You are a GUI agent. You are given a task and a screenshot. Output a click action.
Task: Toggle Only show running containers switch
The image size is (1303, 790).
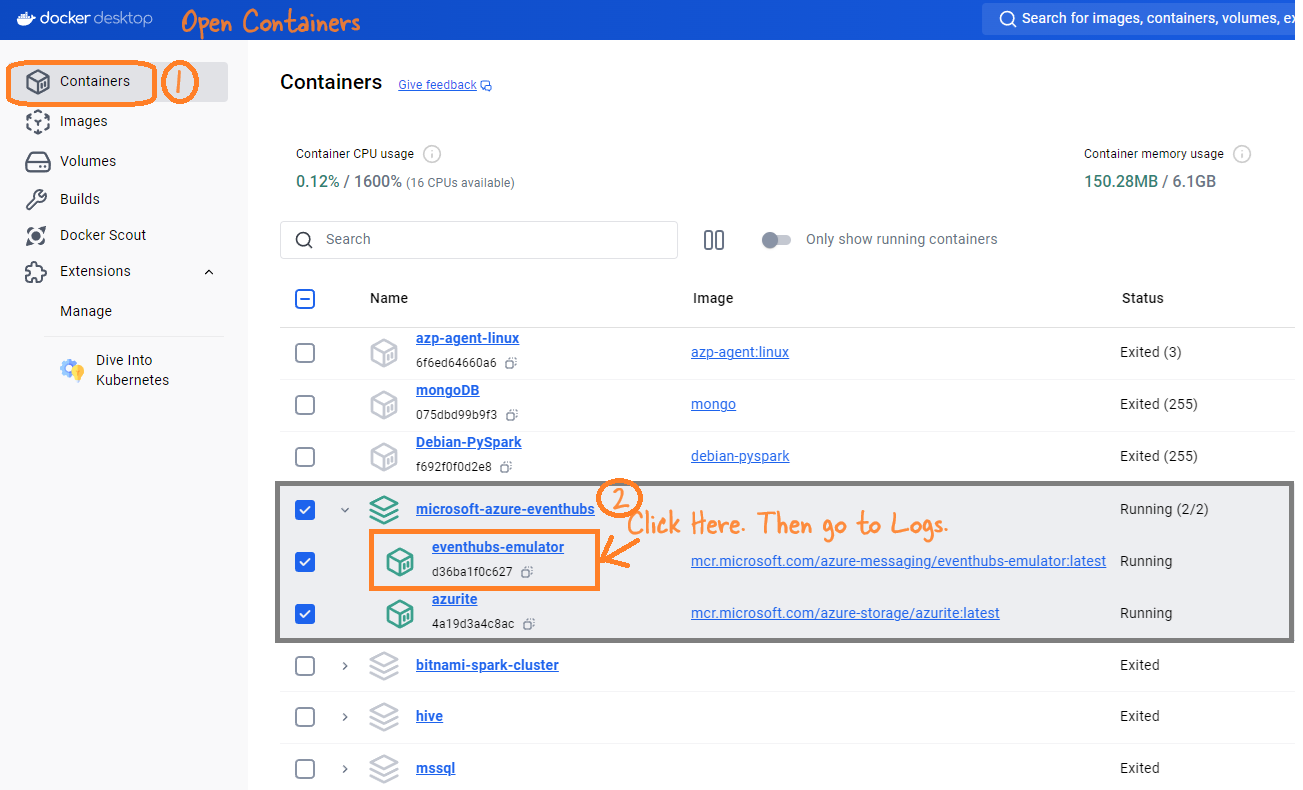pos(776,240)
